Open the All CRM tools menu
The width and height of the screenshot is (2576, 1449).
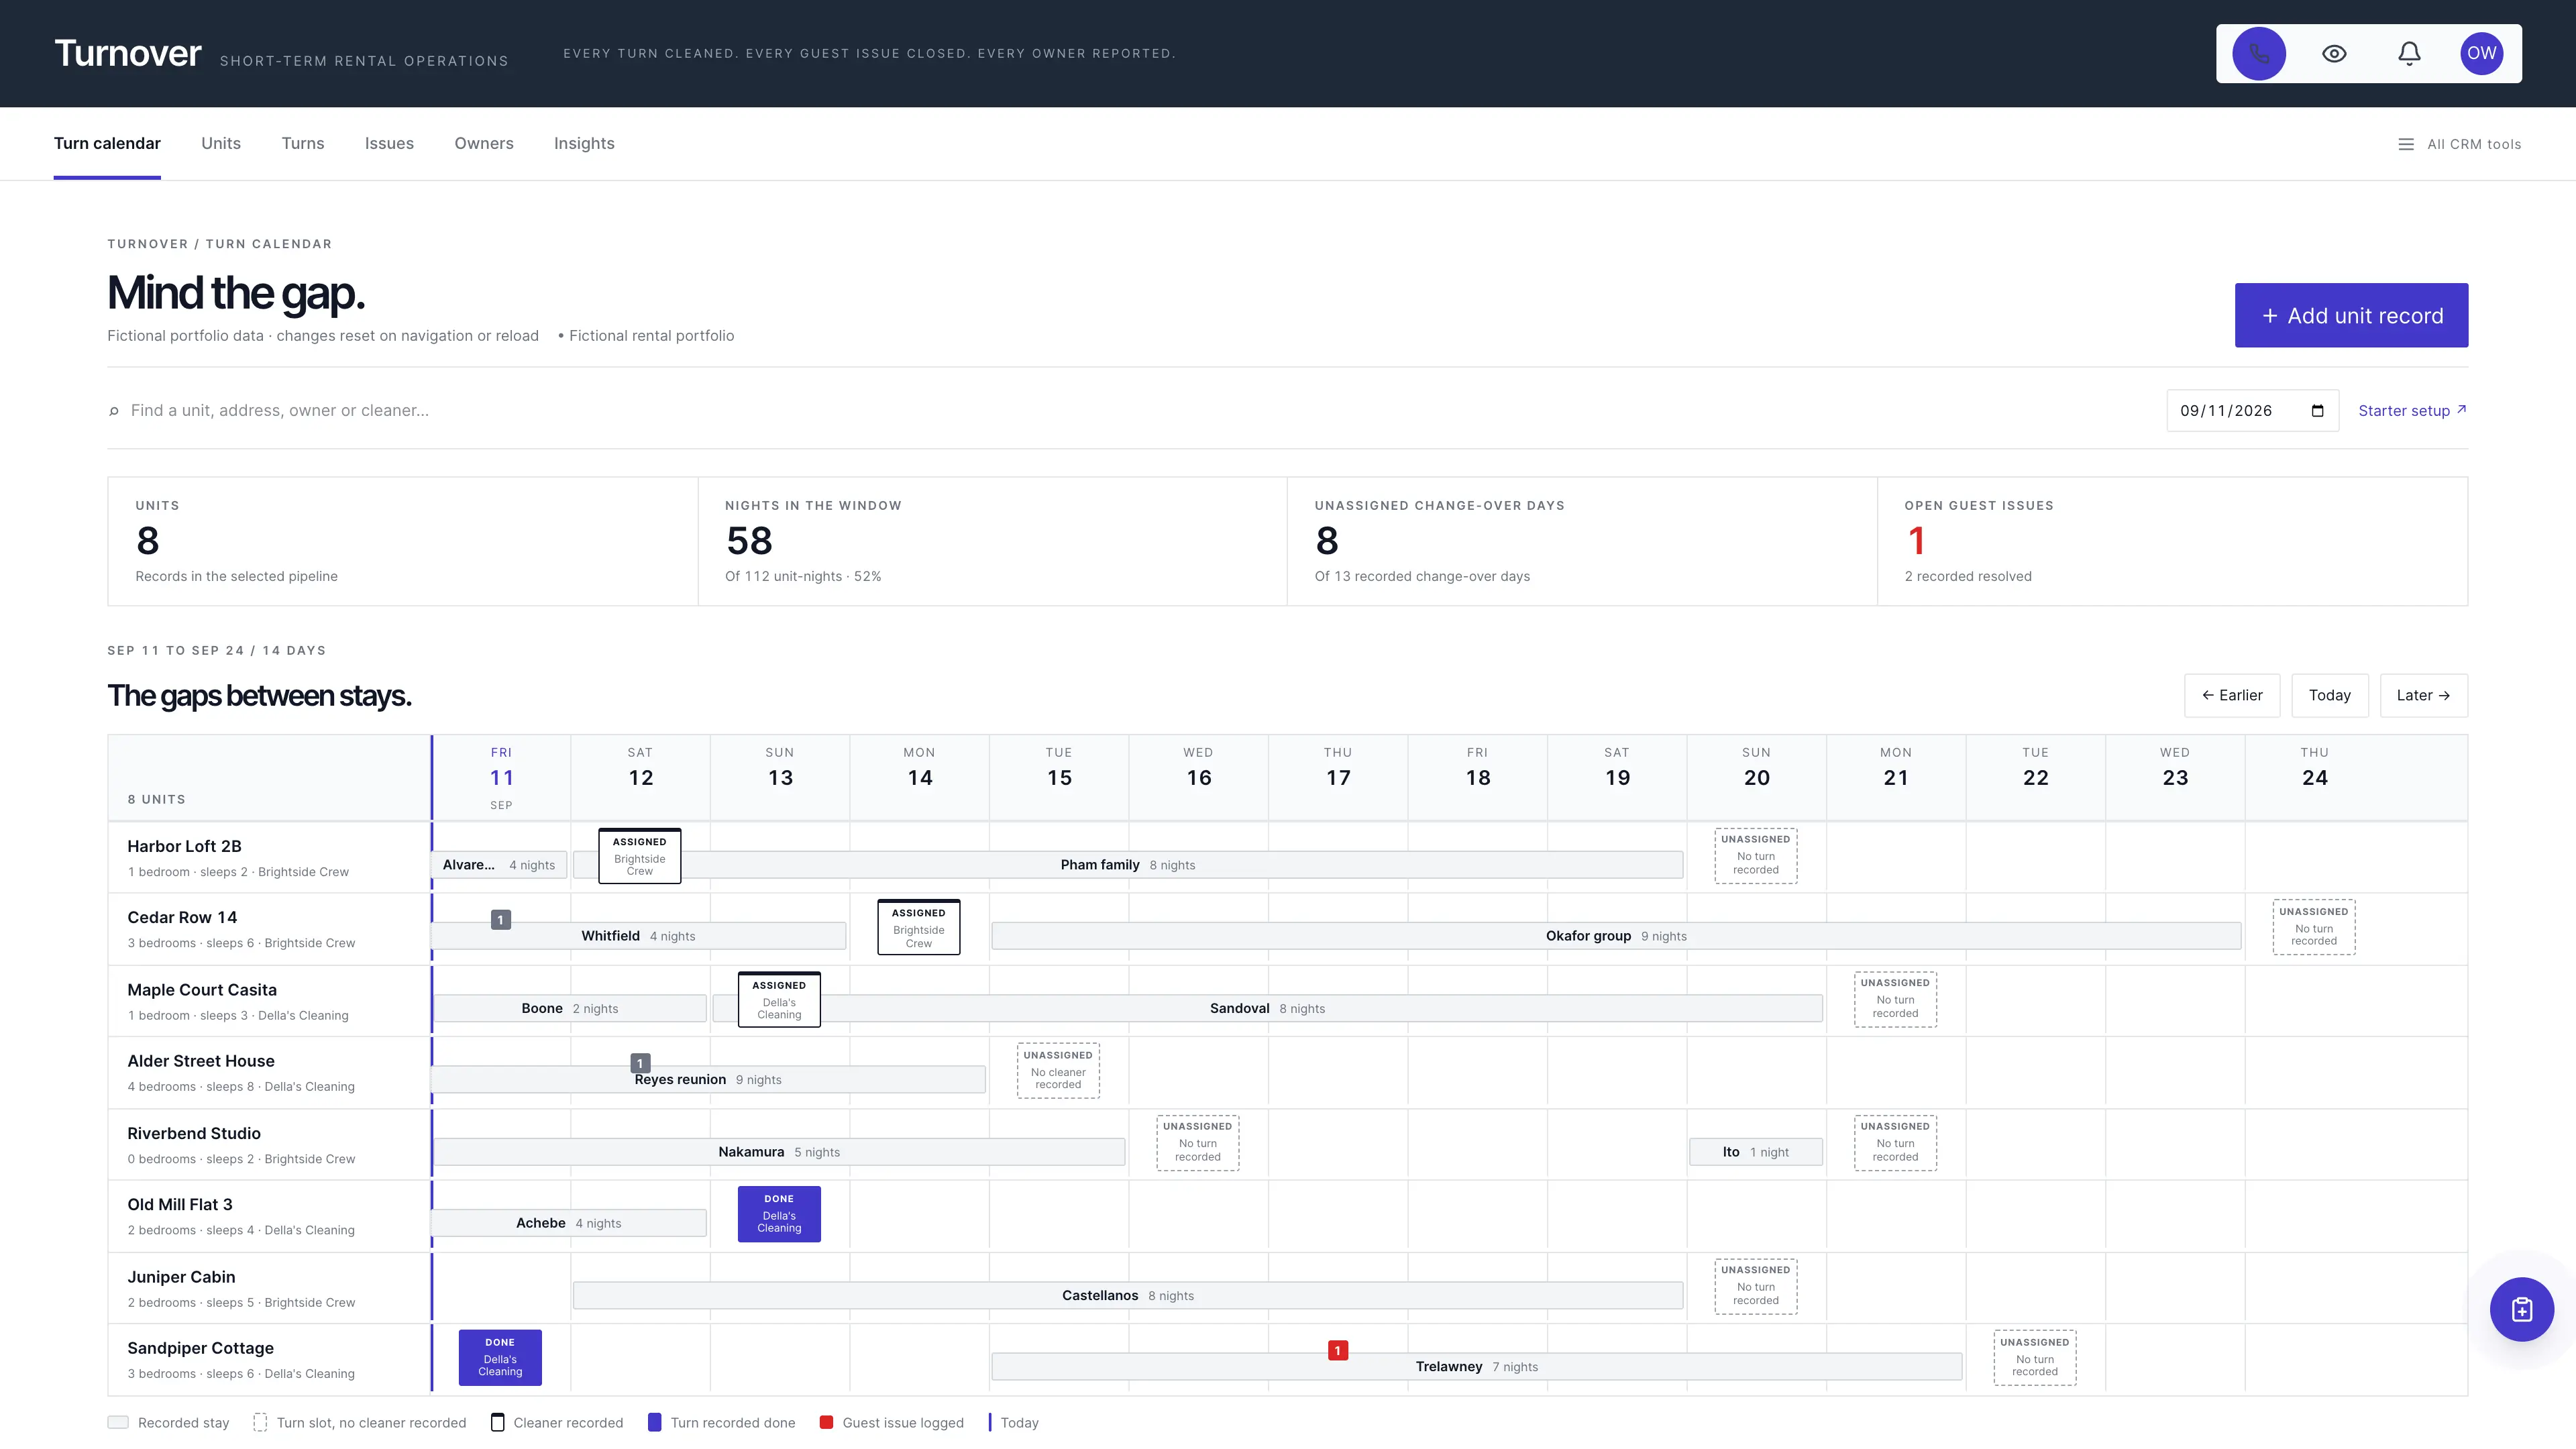pos(2460,144)
